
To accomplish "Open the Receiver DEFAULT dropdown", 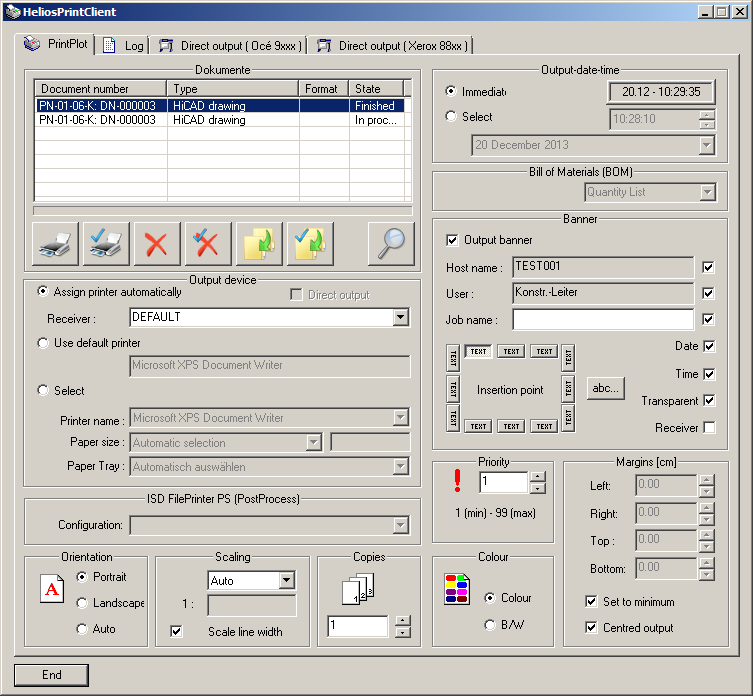I will pyautogui.click(x=401, y=317).
